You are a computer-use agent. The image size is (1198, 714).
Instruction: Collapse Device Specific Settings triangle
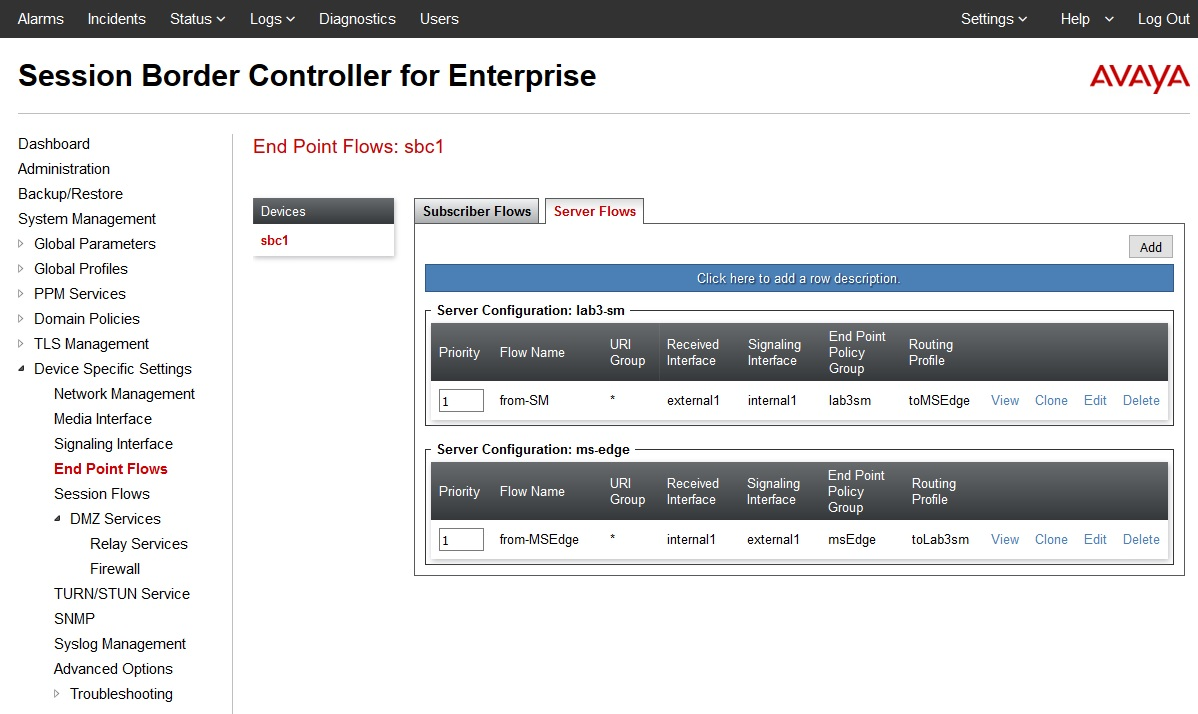(21, 369)
